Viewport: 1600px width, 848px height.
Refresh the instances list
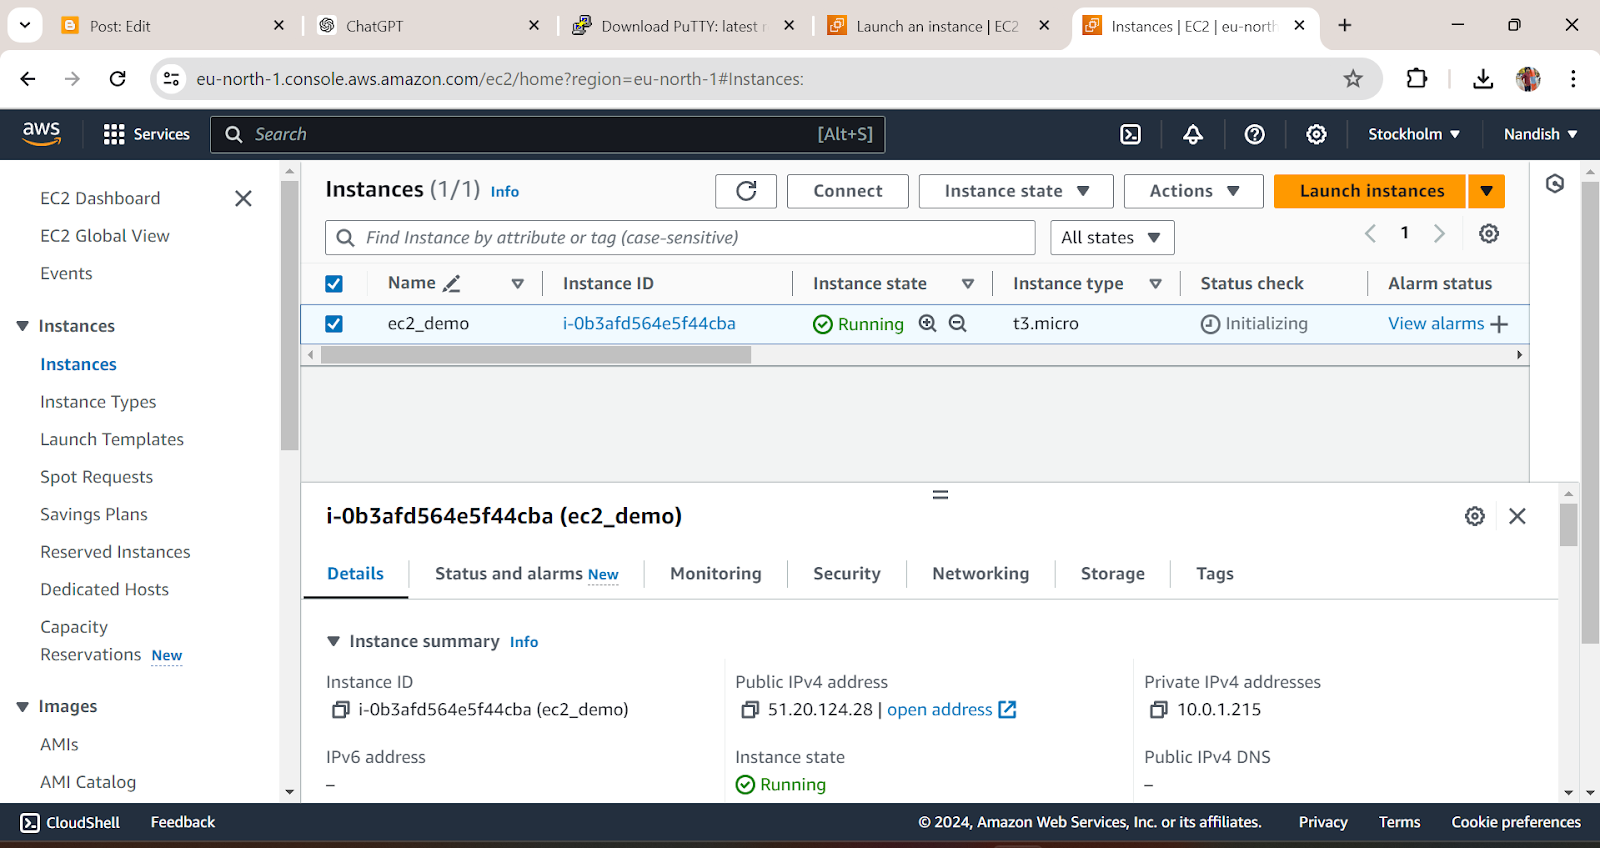746,191
